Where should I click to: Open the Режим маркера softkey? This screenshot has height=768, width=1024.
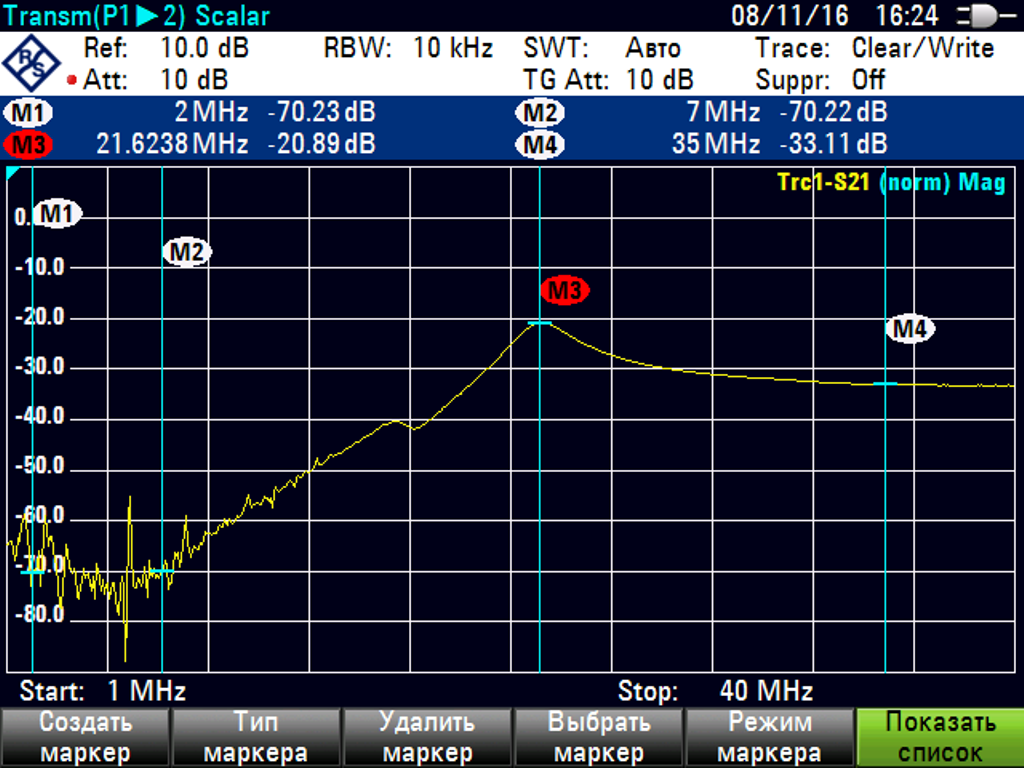coord(768,737)
